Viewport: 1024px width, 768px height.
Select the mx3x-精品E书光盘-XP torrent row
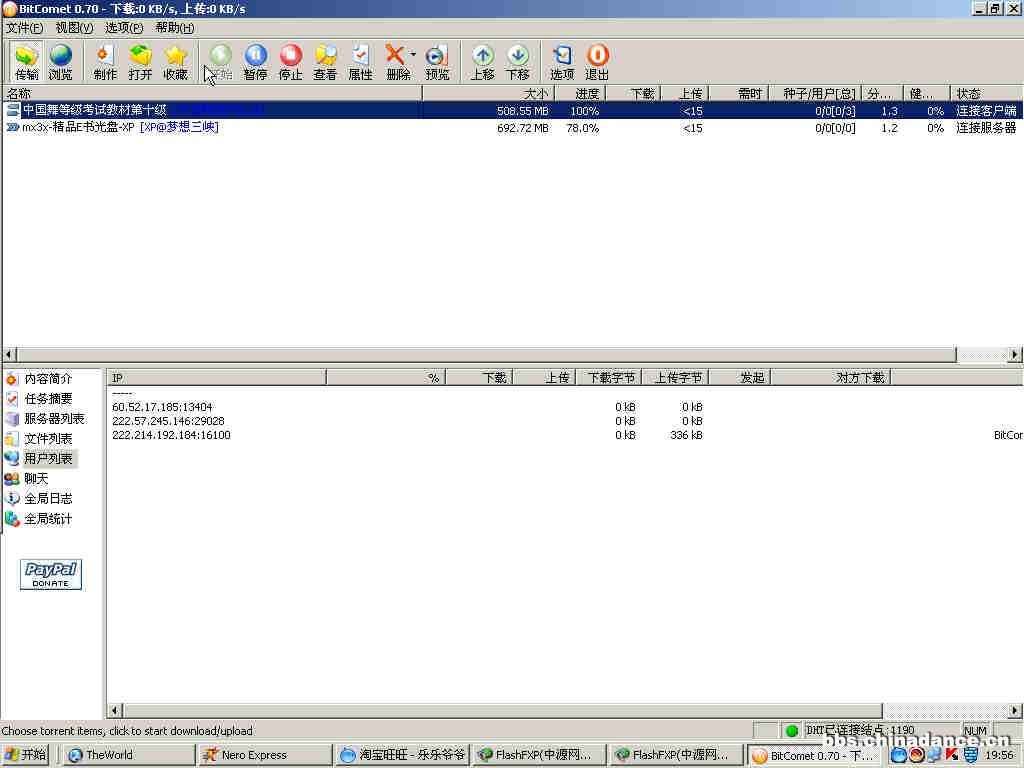pos(120,128)
